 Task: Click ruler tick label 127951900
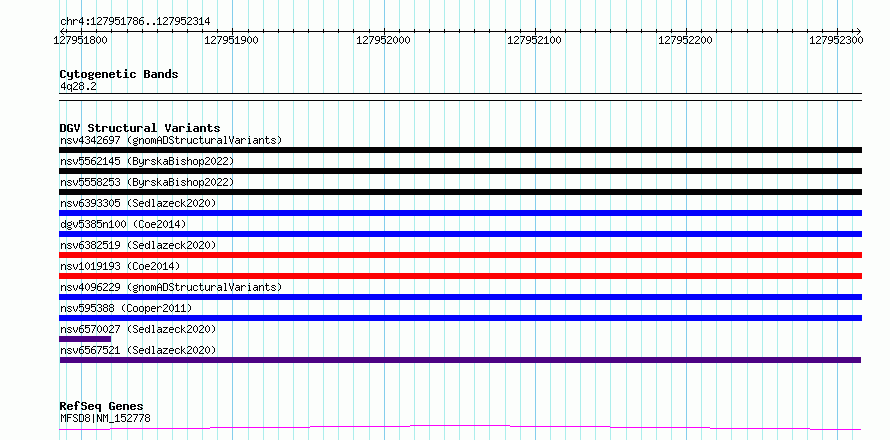[x=231, y=40]
